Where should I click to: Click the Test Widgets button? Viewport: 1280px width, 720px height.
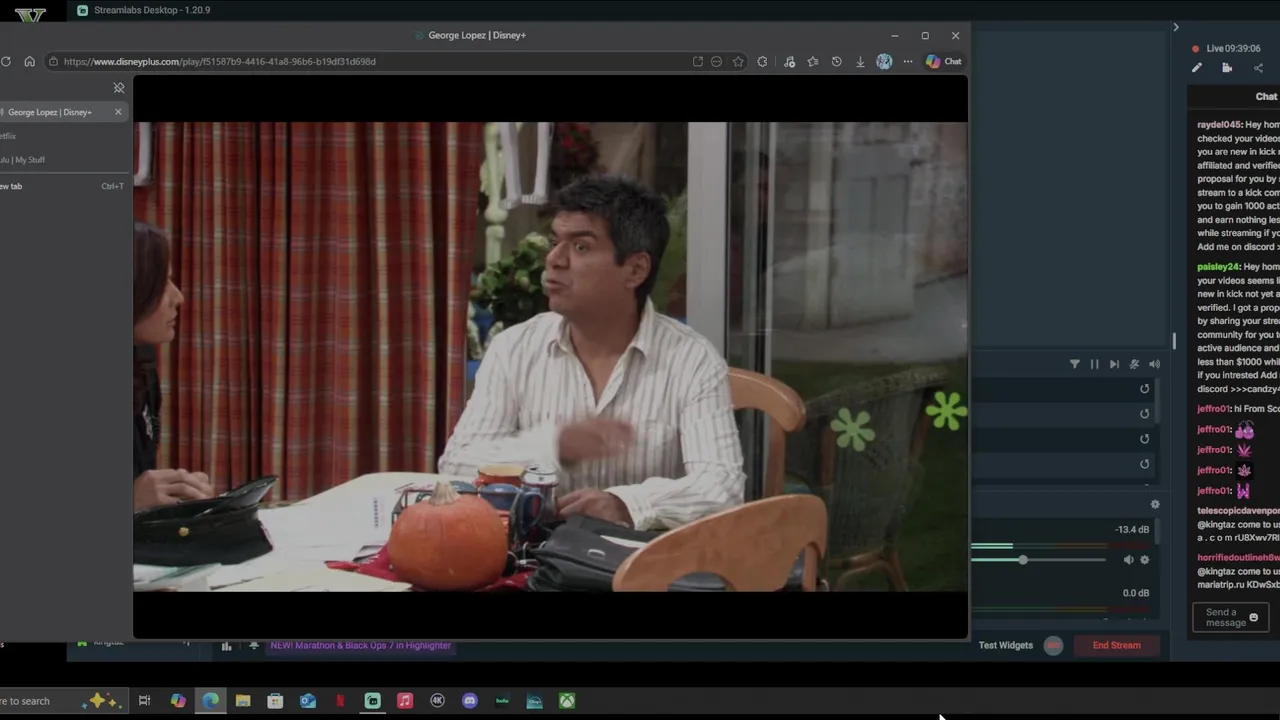click(1005, 646)
